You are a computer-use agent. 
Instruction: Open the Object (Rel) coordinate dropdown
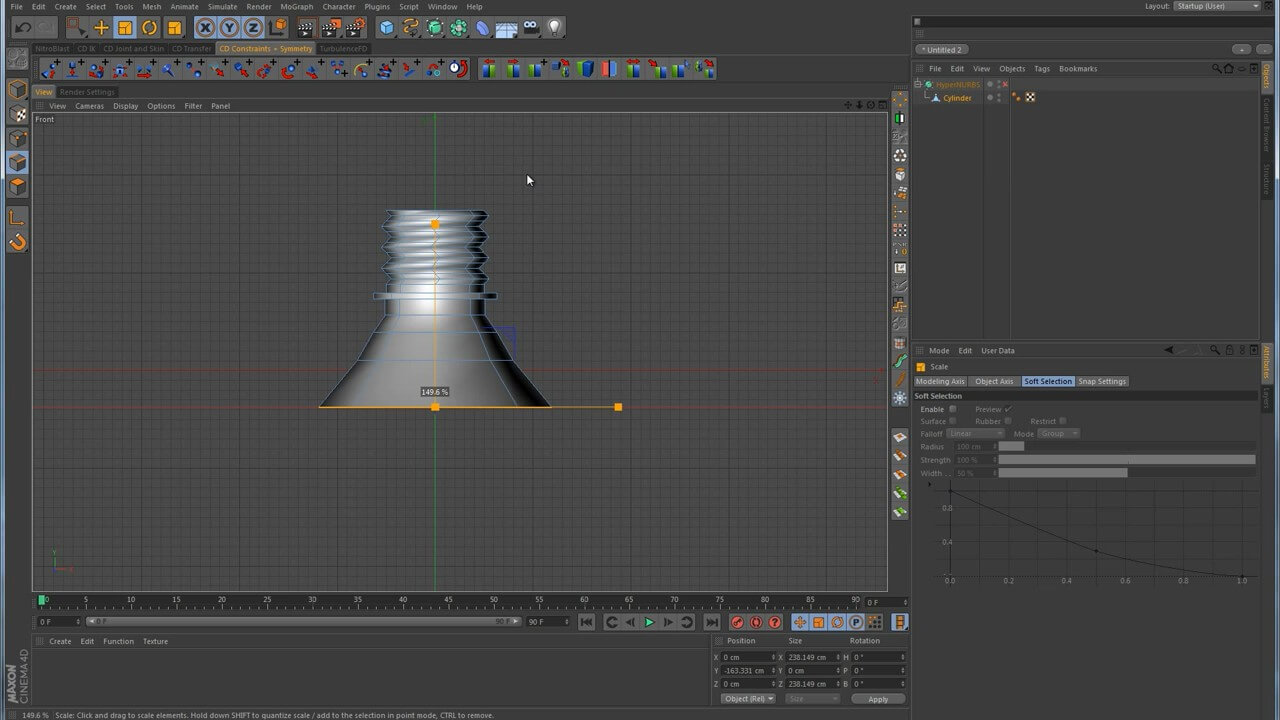(x=748, y=699)
